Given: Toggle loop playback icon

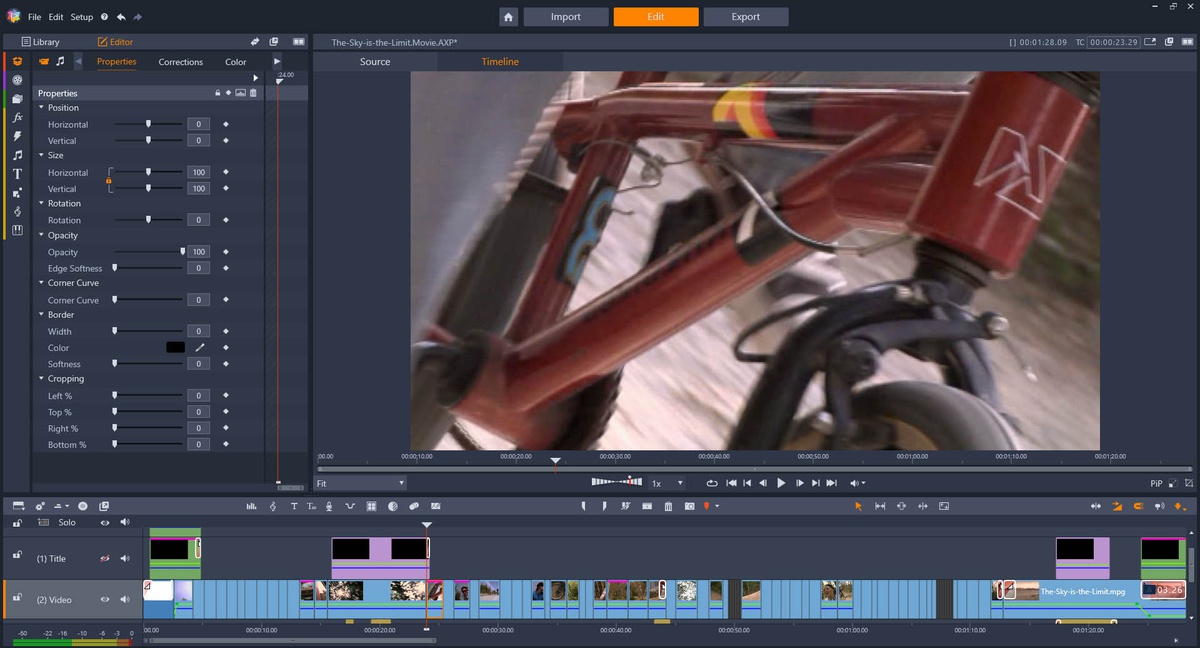Looking at the screenshot, I should point(711,483).
